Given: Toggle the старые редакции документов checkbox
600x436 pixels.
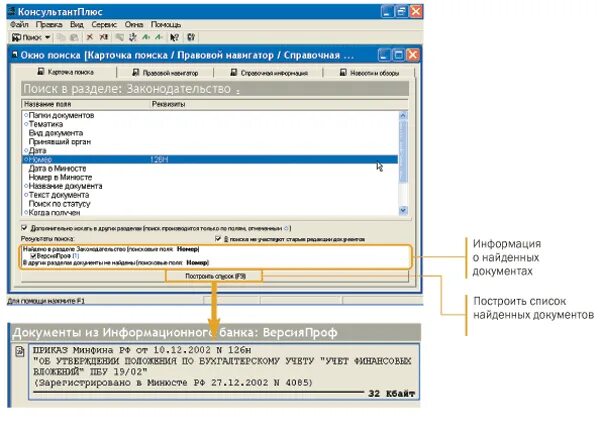Looking at the screenshot, I should click(x=218, y=239).
